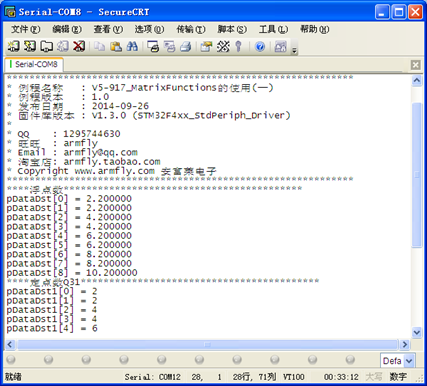Open the Defa button bar dropdown
This screenshot has width=427, height=386.
[409, 361]
